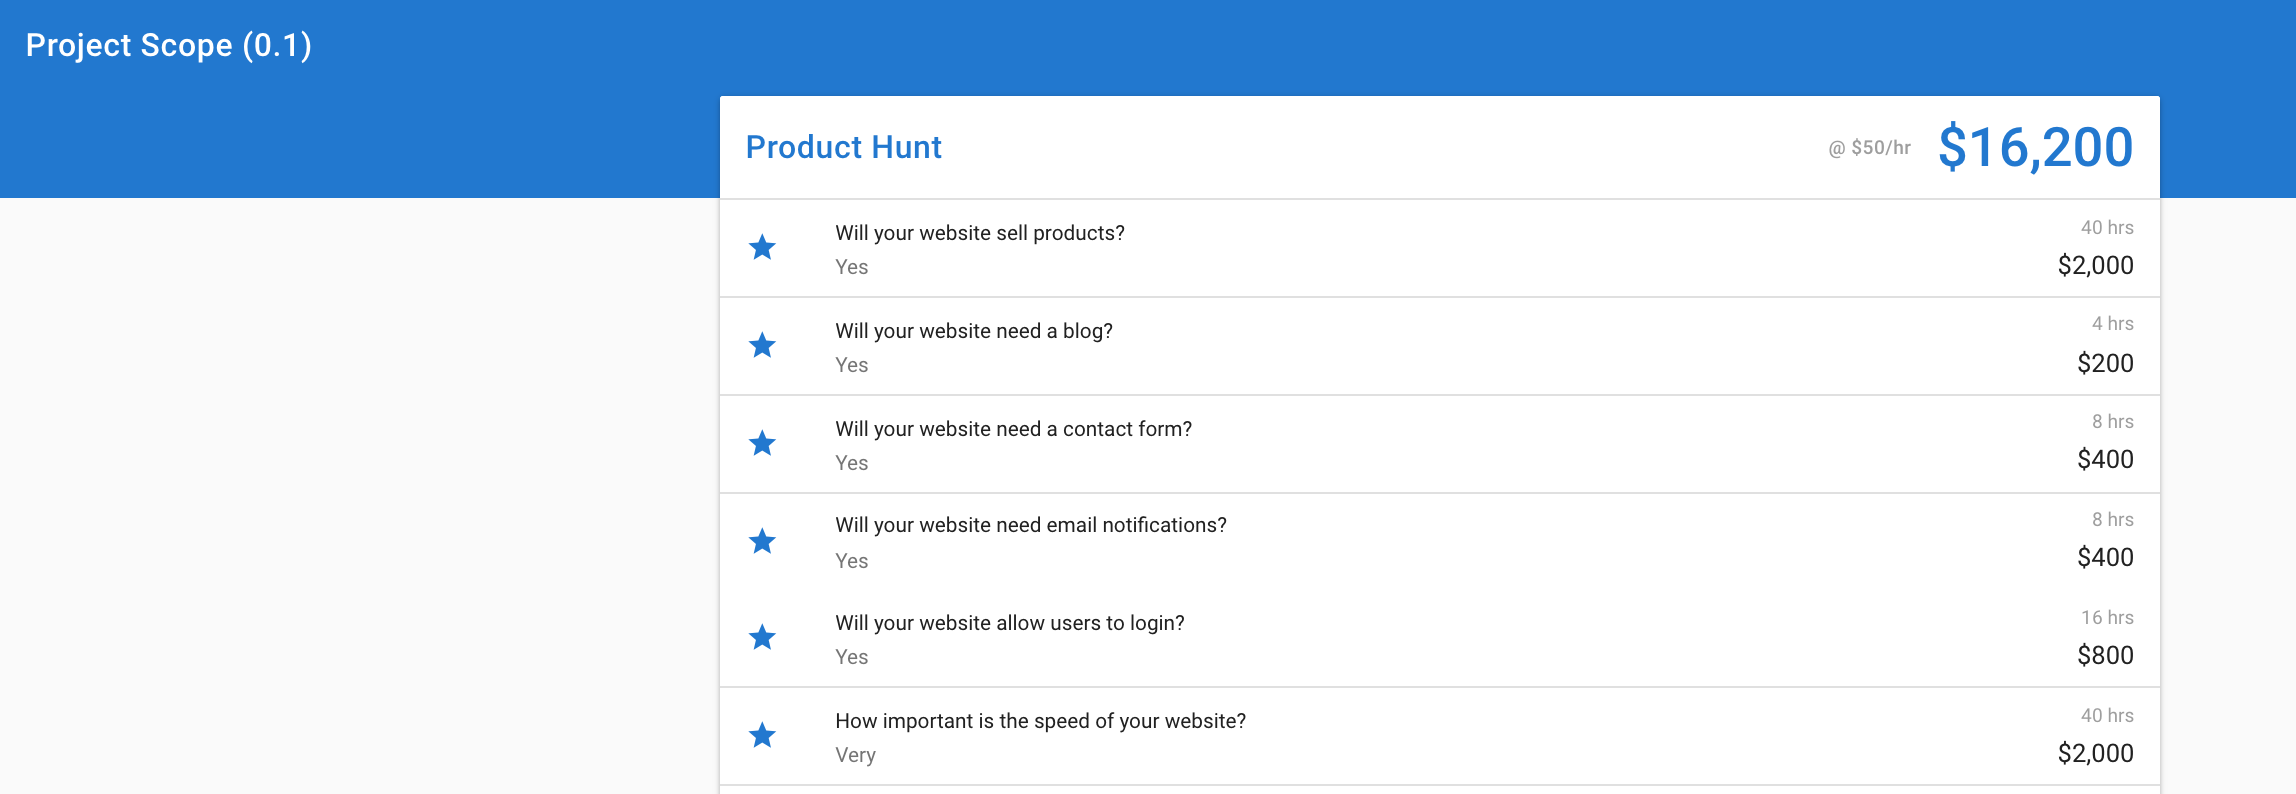The height and width of the screenshot is (794, 2296).
Task: Click the "4 hrs" estimate for blog
Action: 2112,324
